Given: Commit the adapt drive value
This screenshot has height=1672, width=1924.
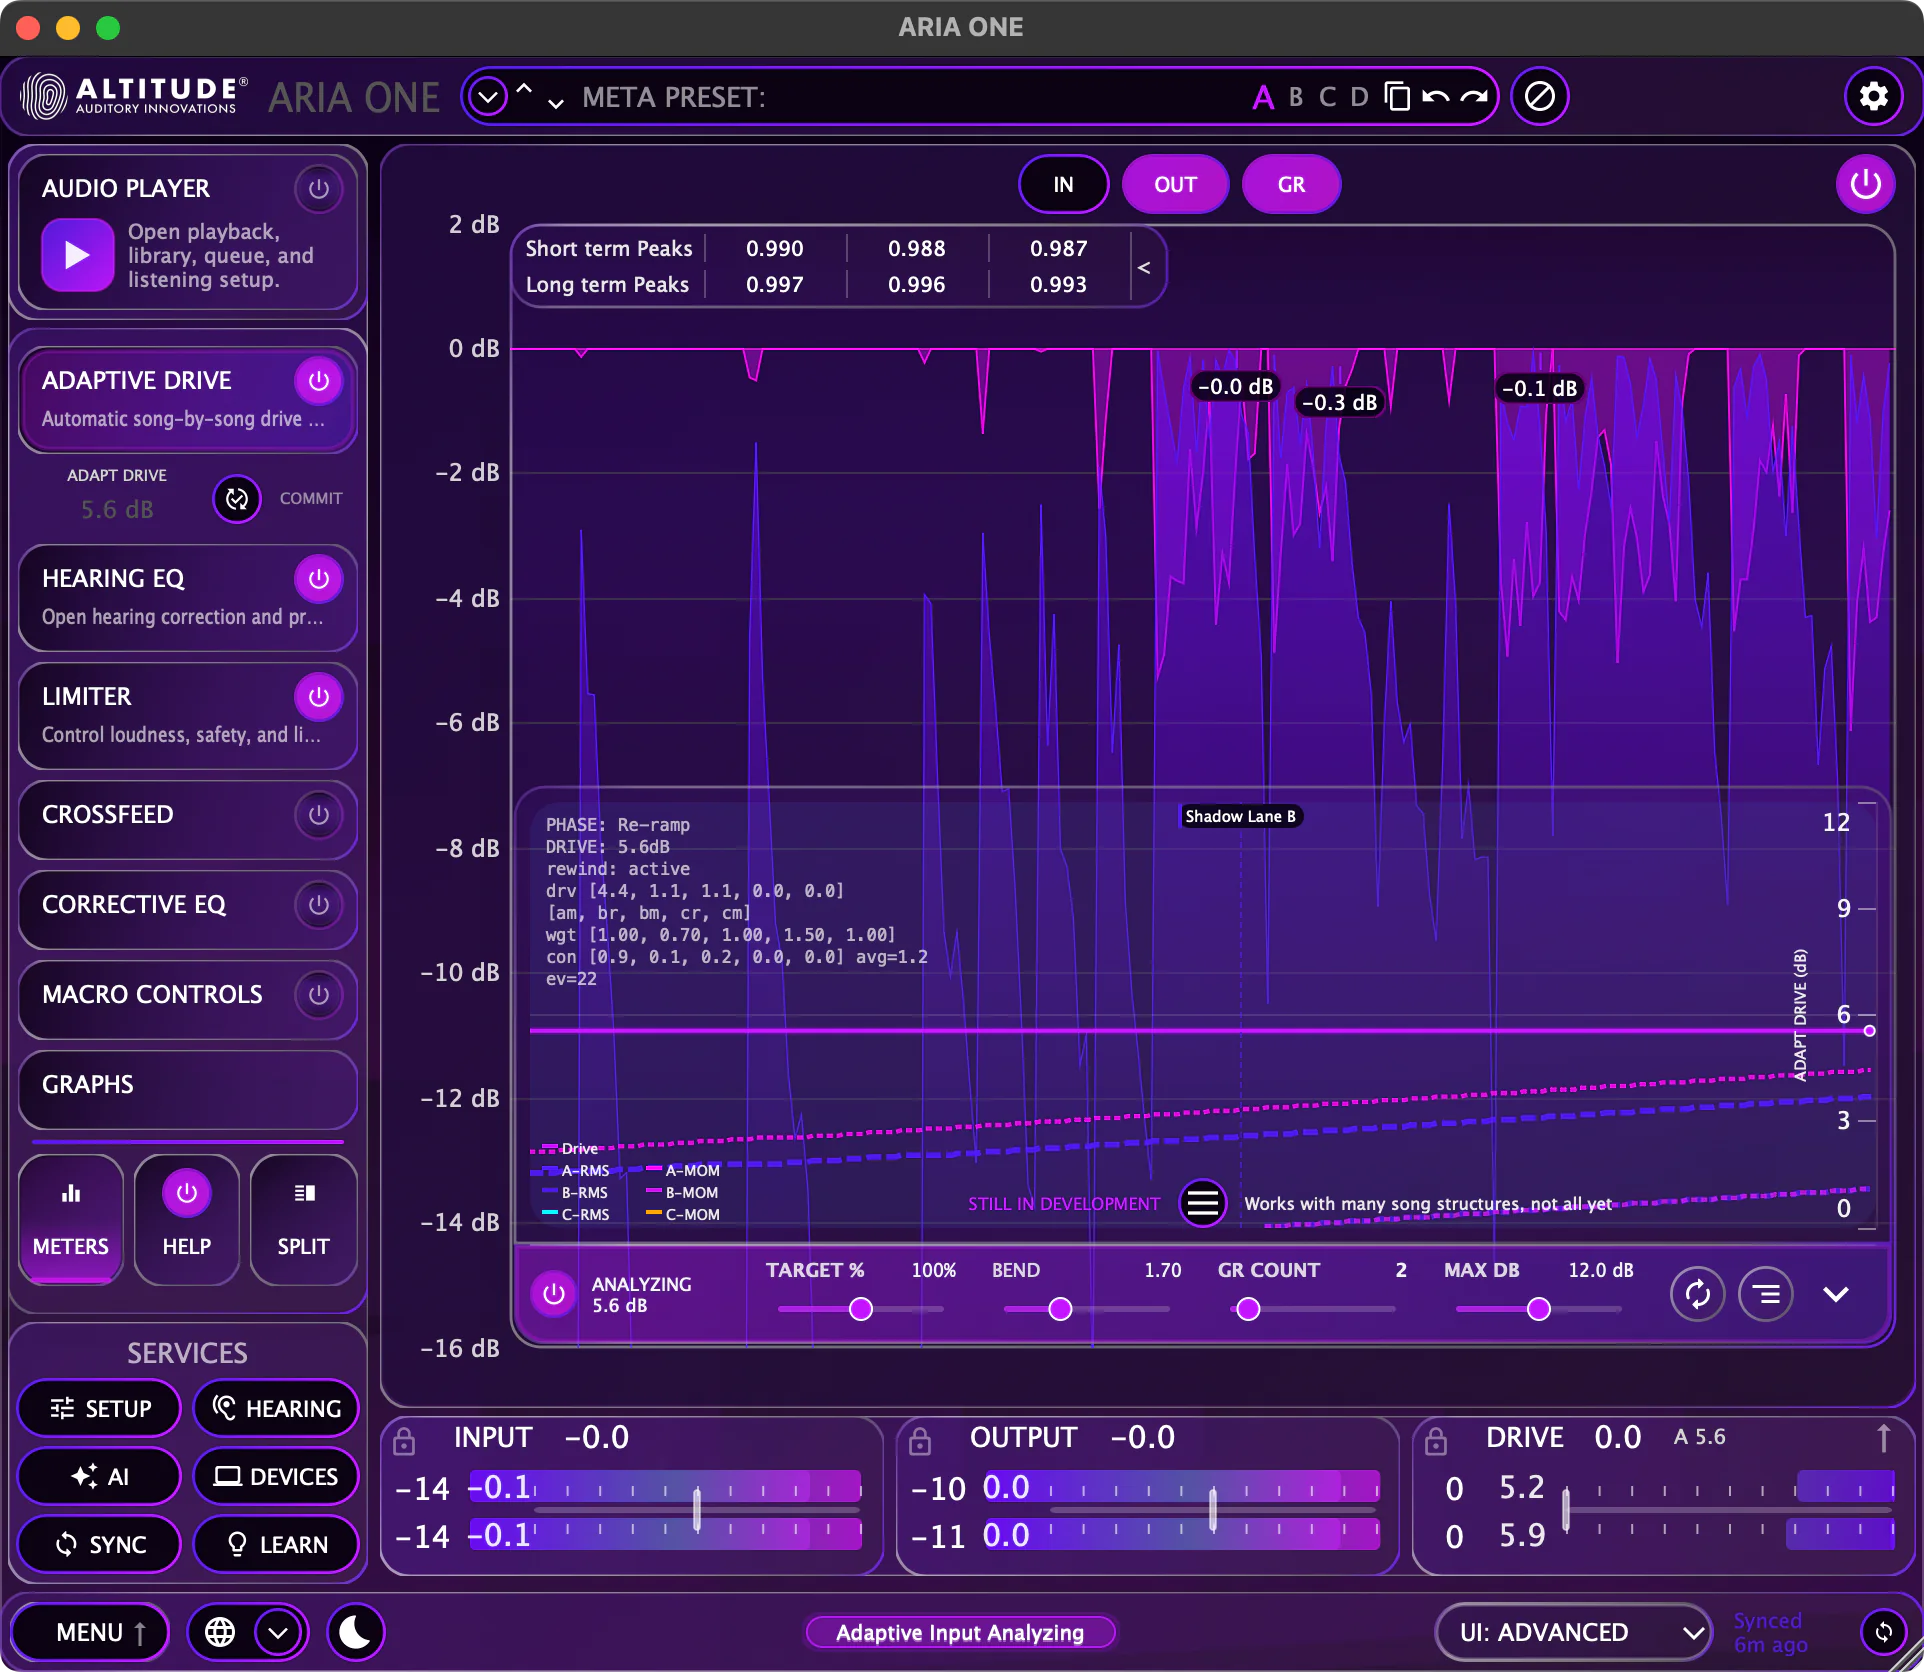Looking at the screenshot, I should coord(311,498).
